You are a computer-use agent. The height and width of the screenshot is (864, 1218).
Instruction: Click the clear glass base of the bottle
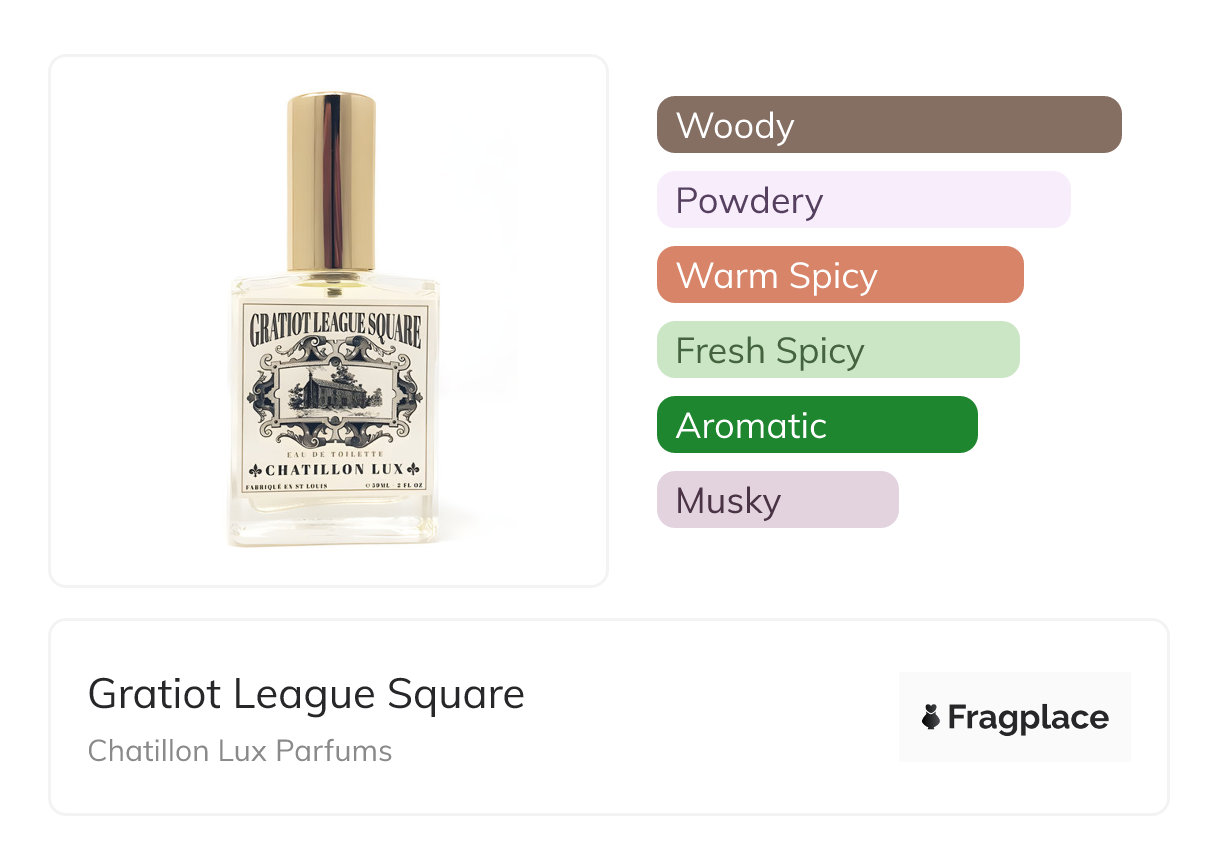pyautogui.click(x=333, y=522)
